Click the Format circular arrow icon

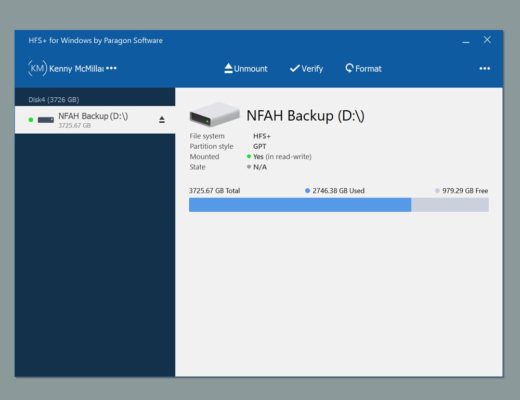point(349,68)
